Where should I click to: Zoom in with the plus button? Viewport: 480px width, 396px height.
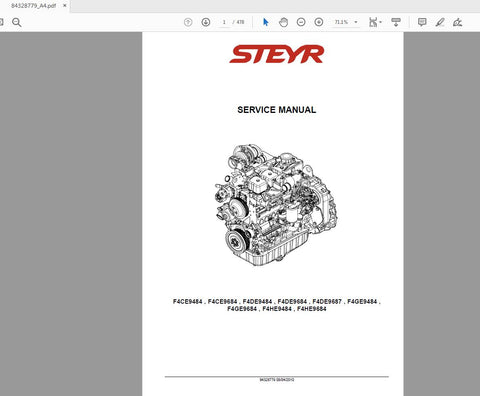click(319, 22)
